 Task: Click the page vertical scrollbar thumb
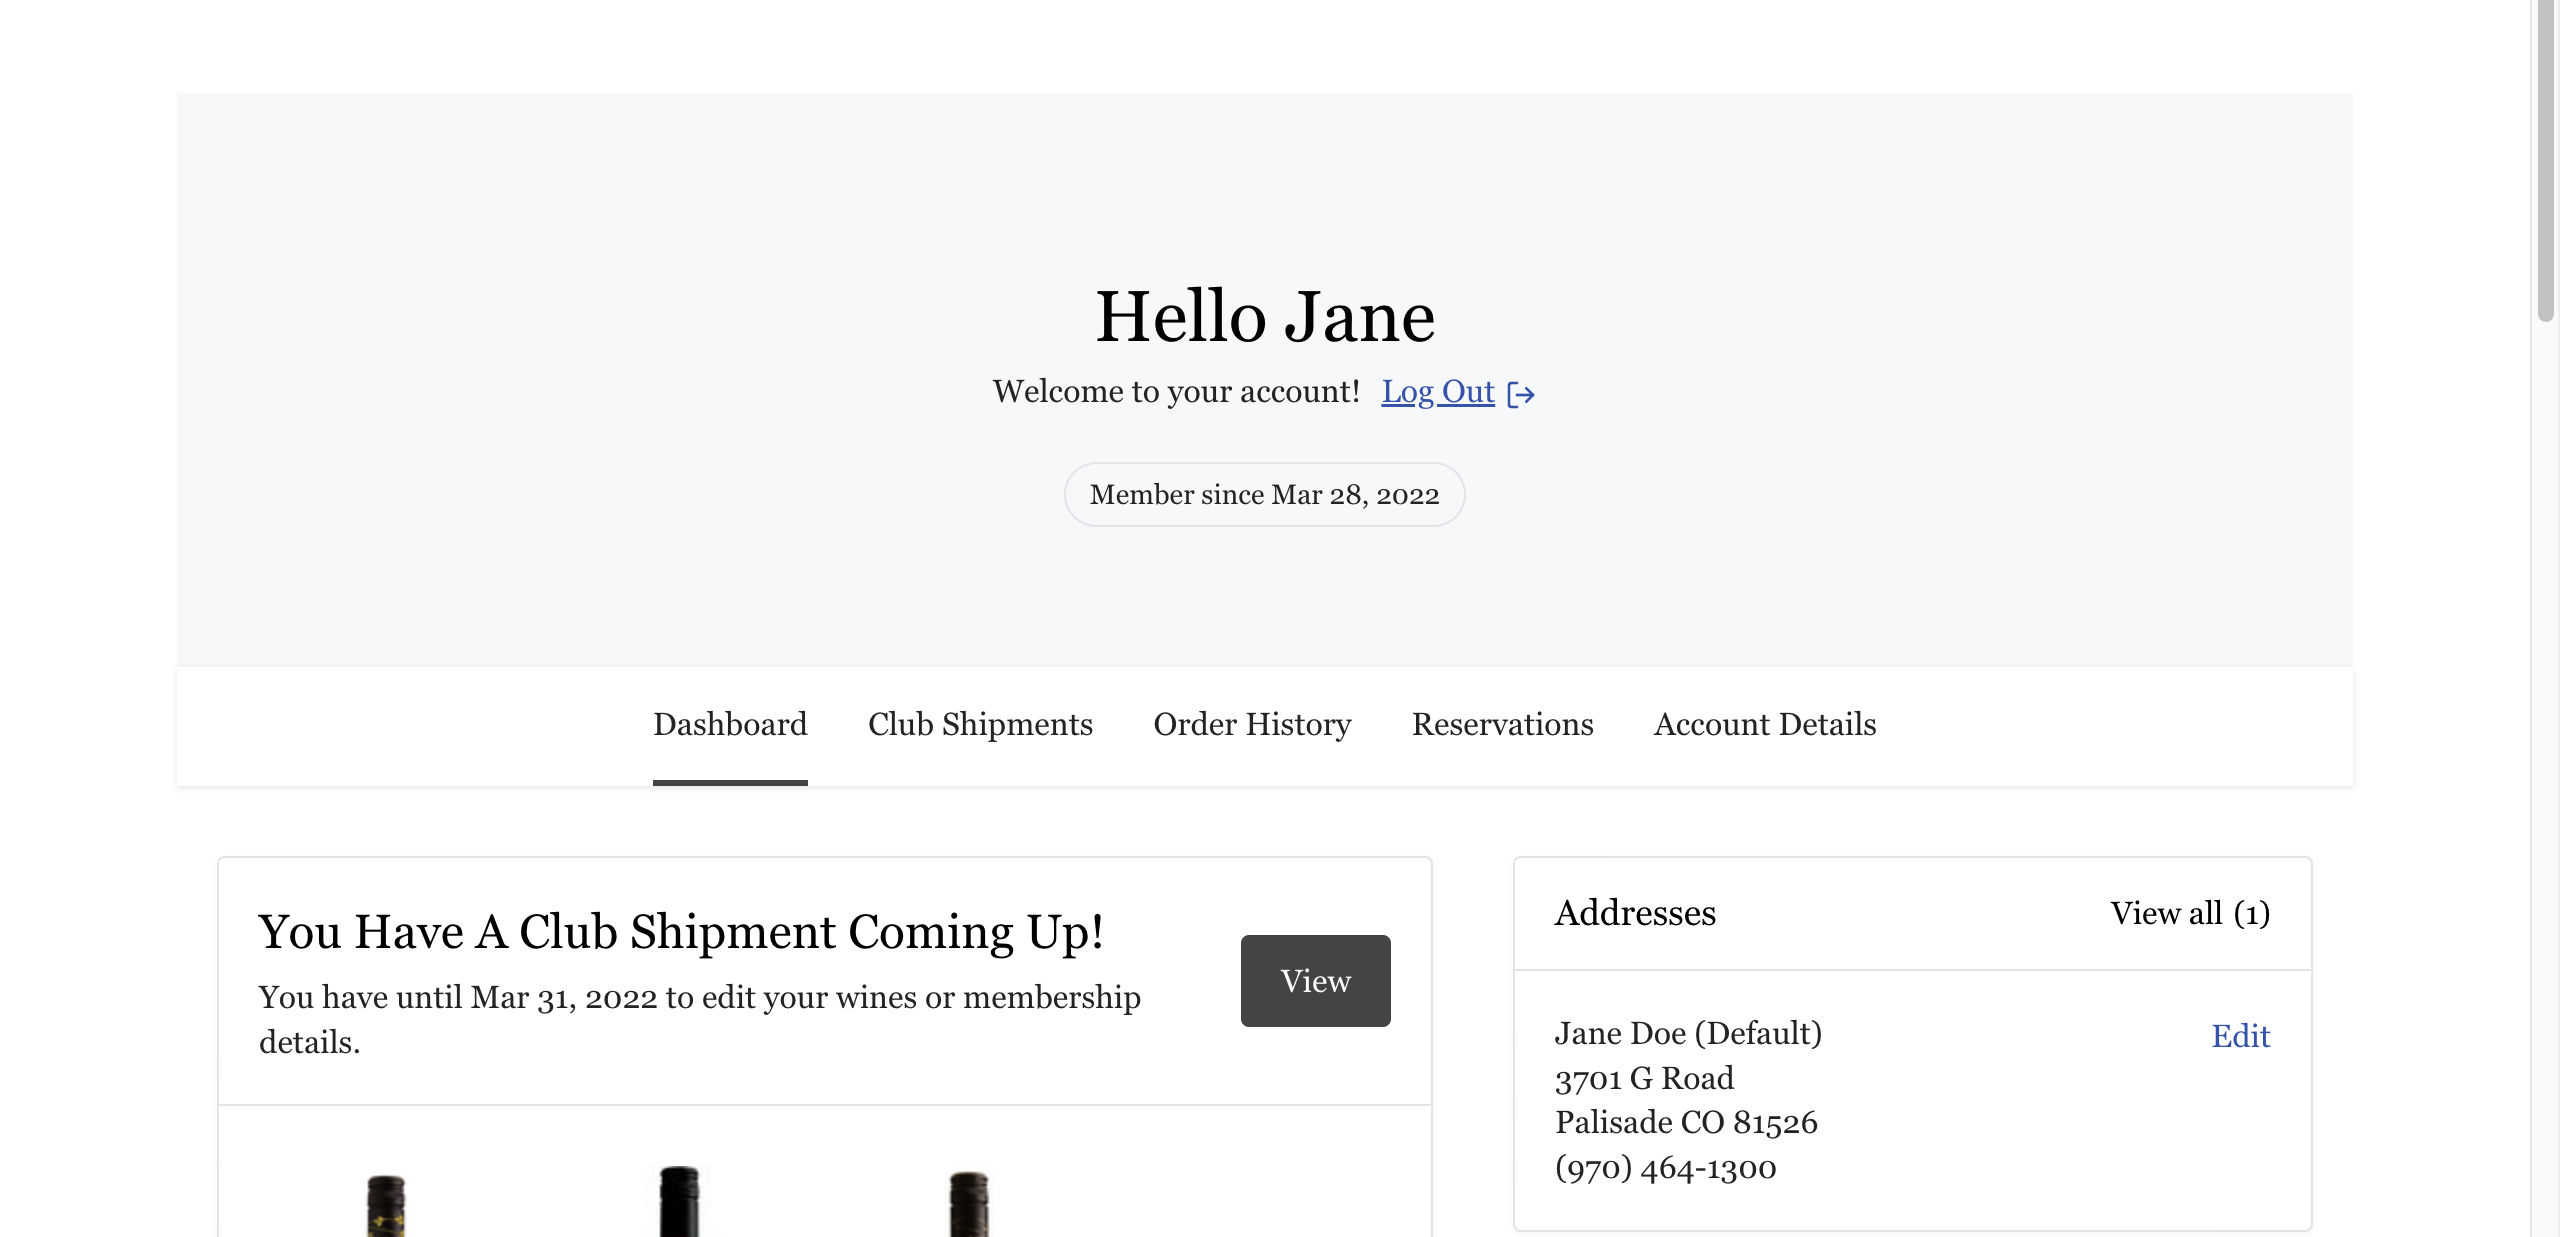pos(2546,160)
